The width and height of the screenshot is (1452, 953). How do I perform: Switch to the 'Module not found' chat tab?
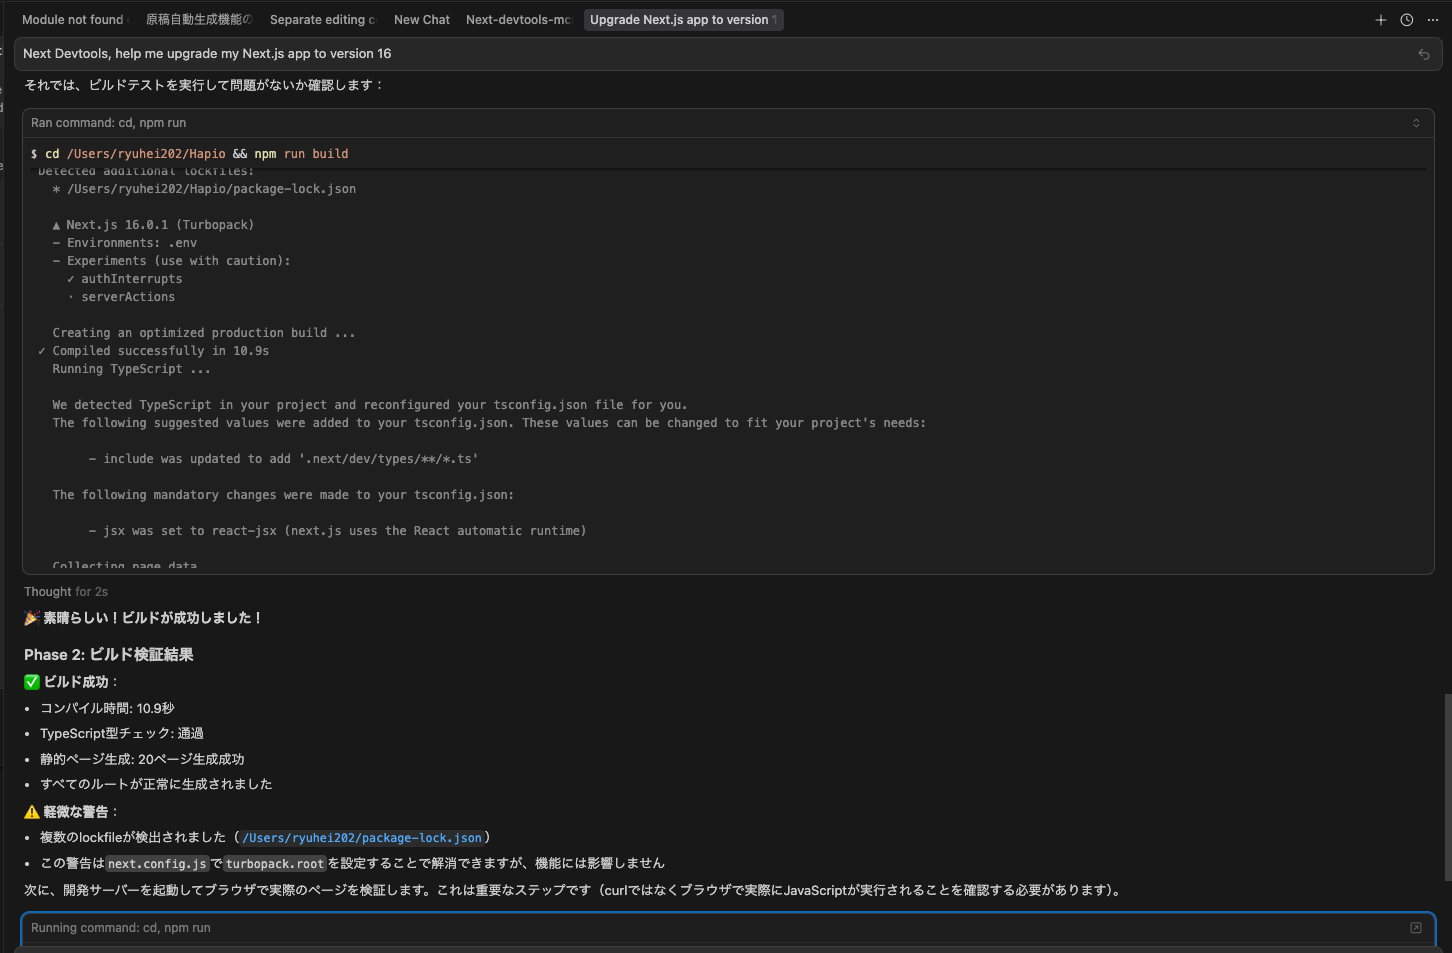click(x=76, y=20)
